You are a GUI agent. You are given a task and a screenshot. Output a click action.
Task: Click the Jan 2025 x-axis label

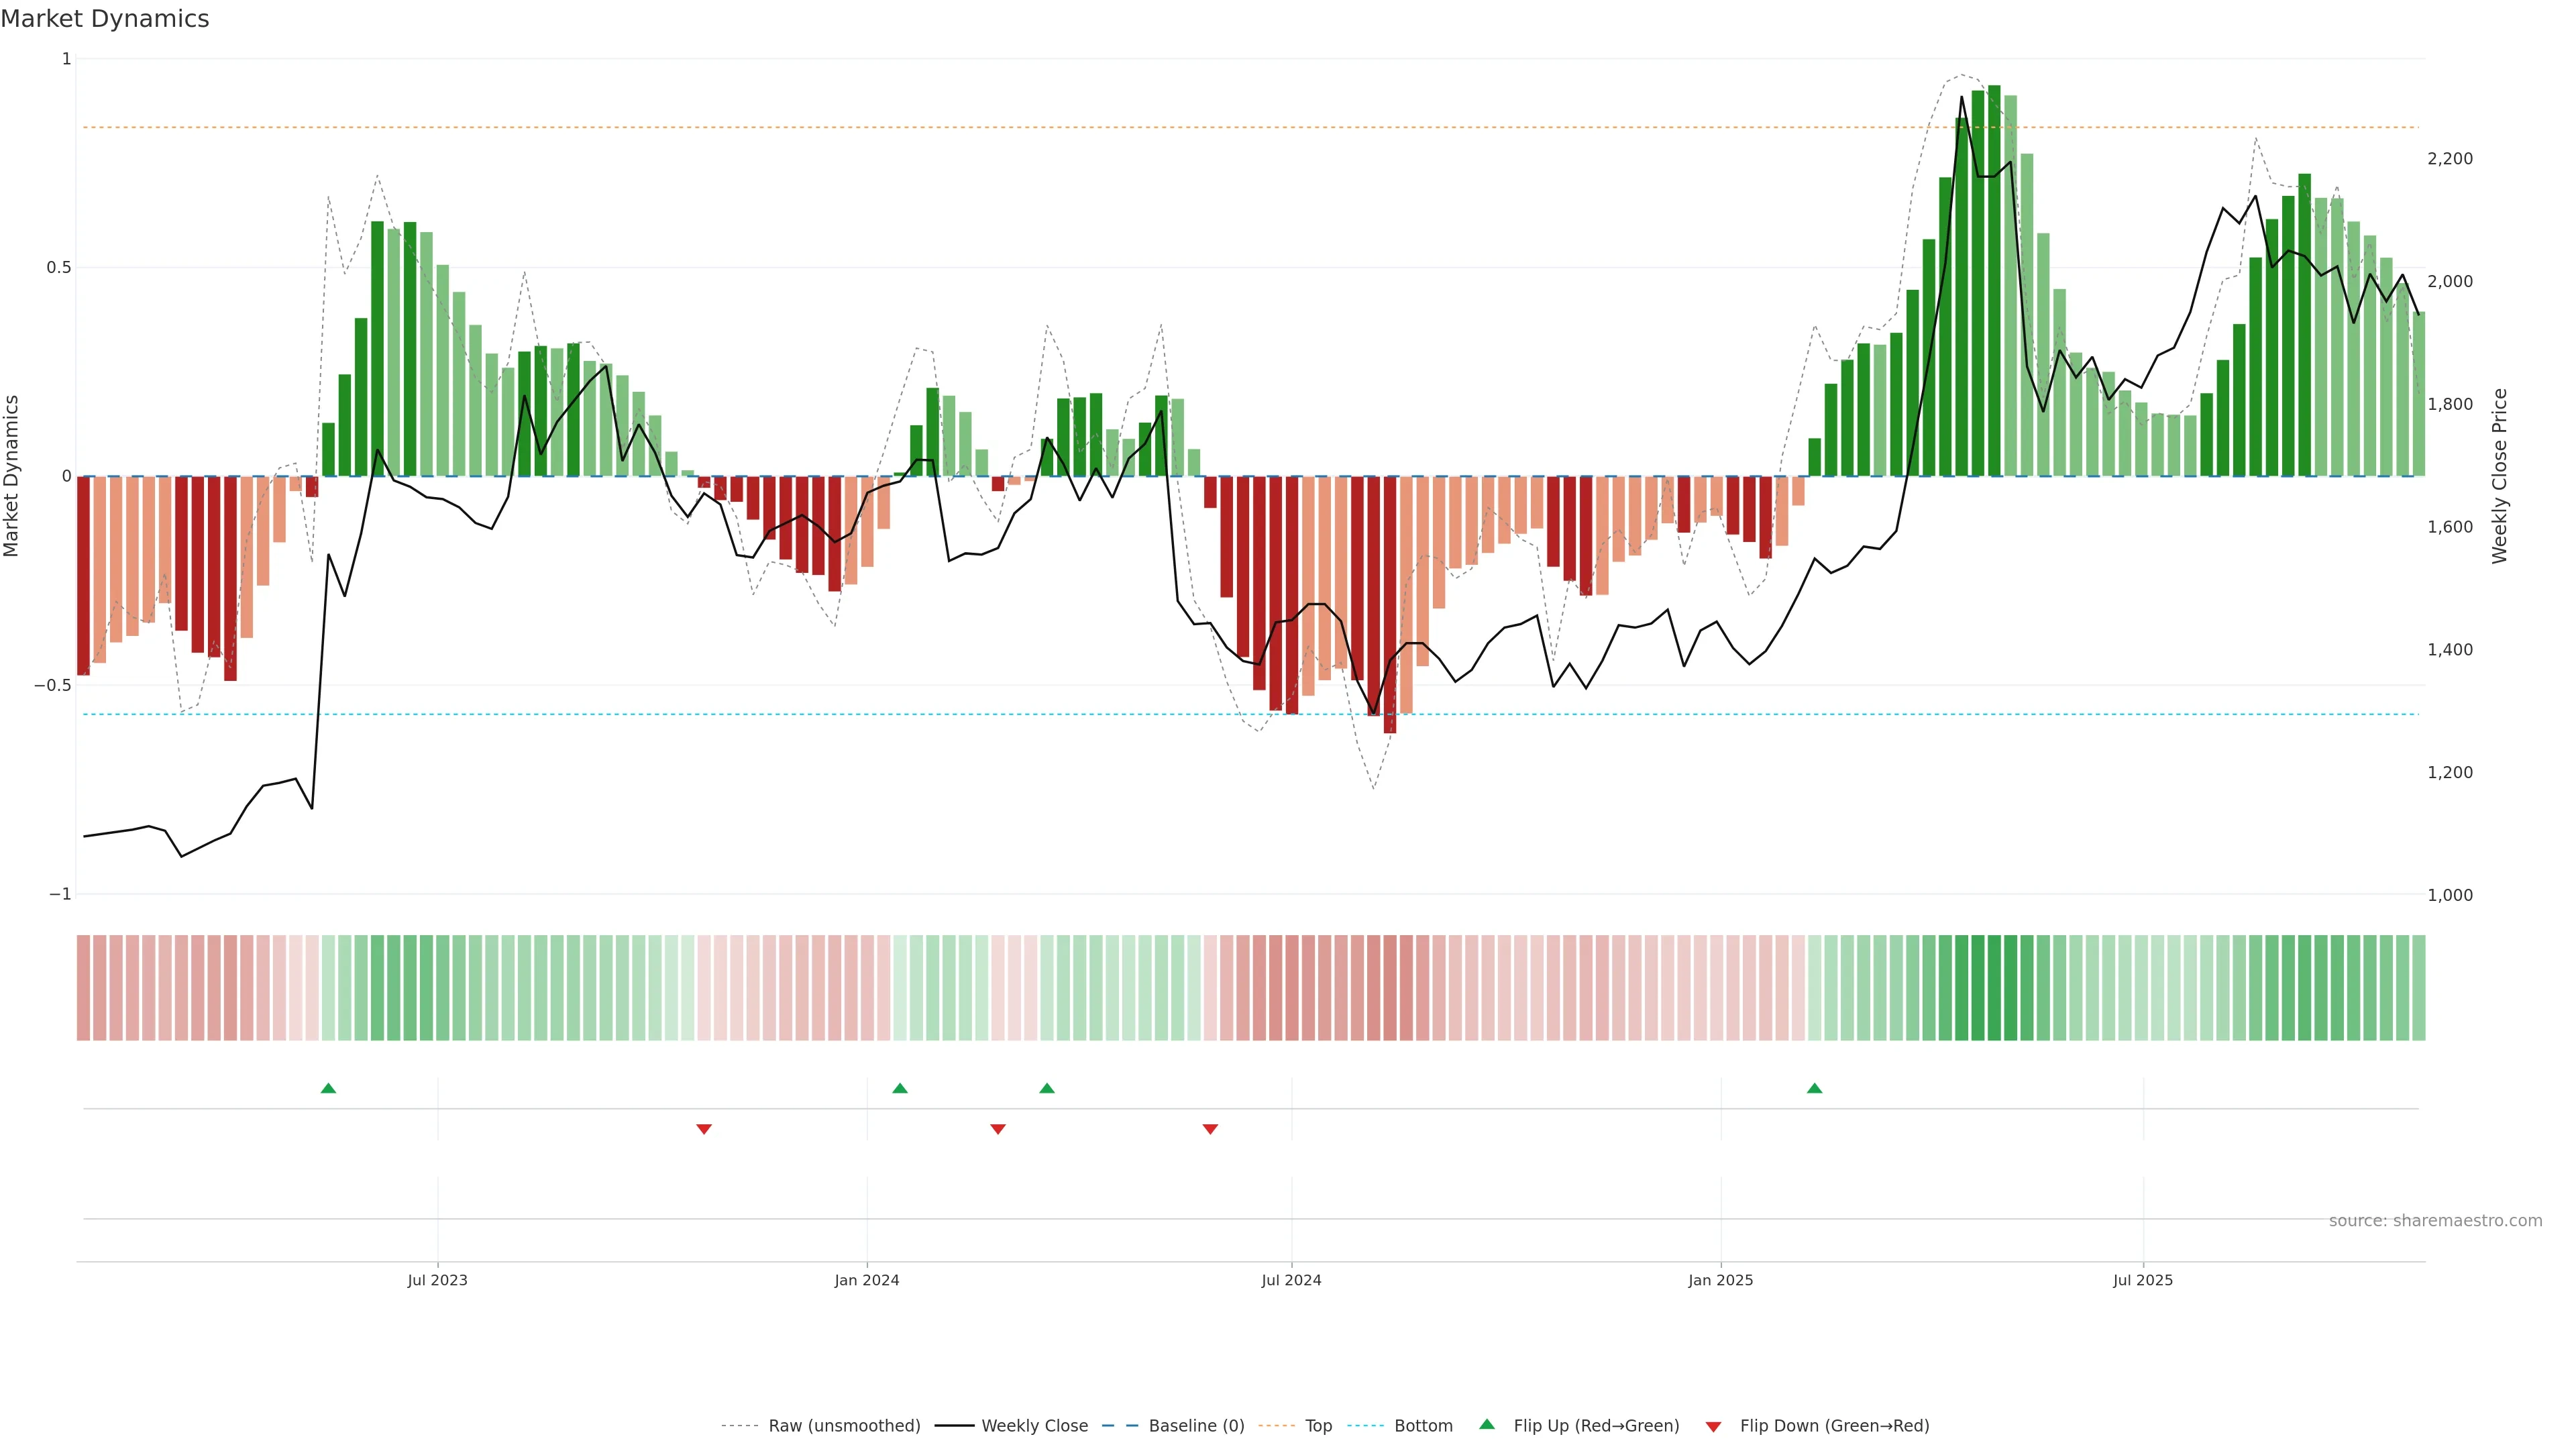pyautogui.click(x=1720, y=1280)
